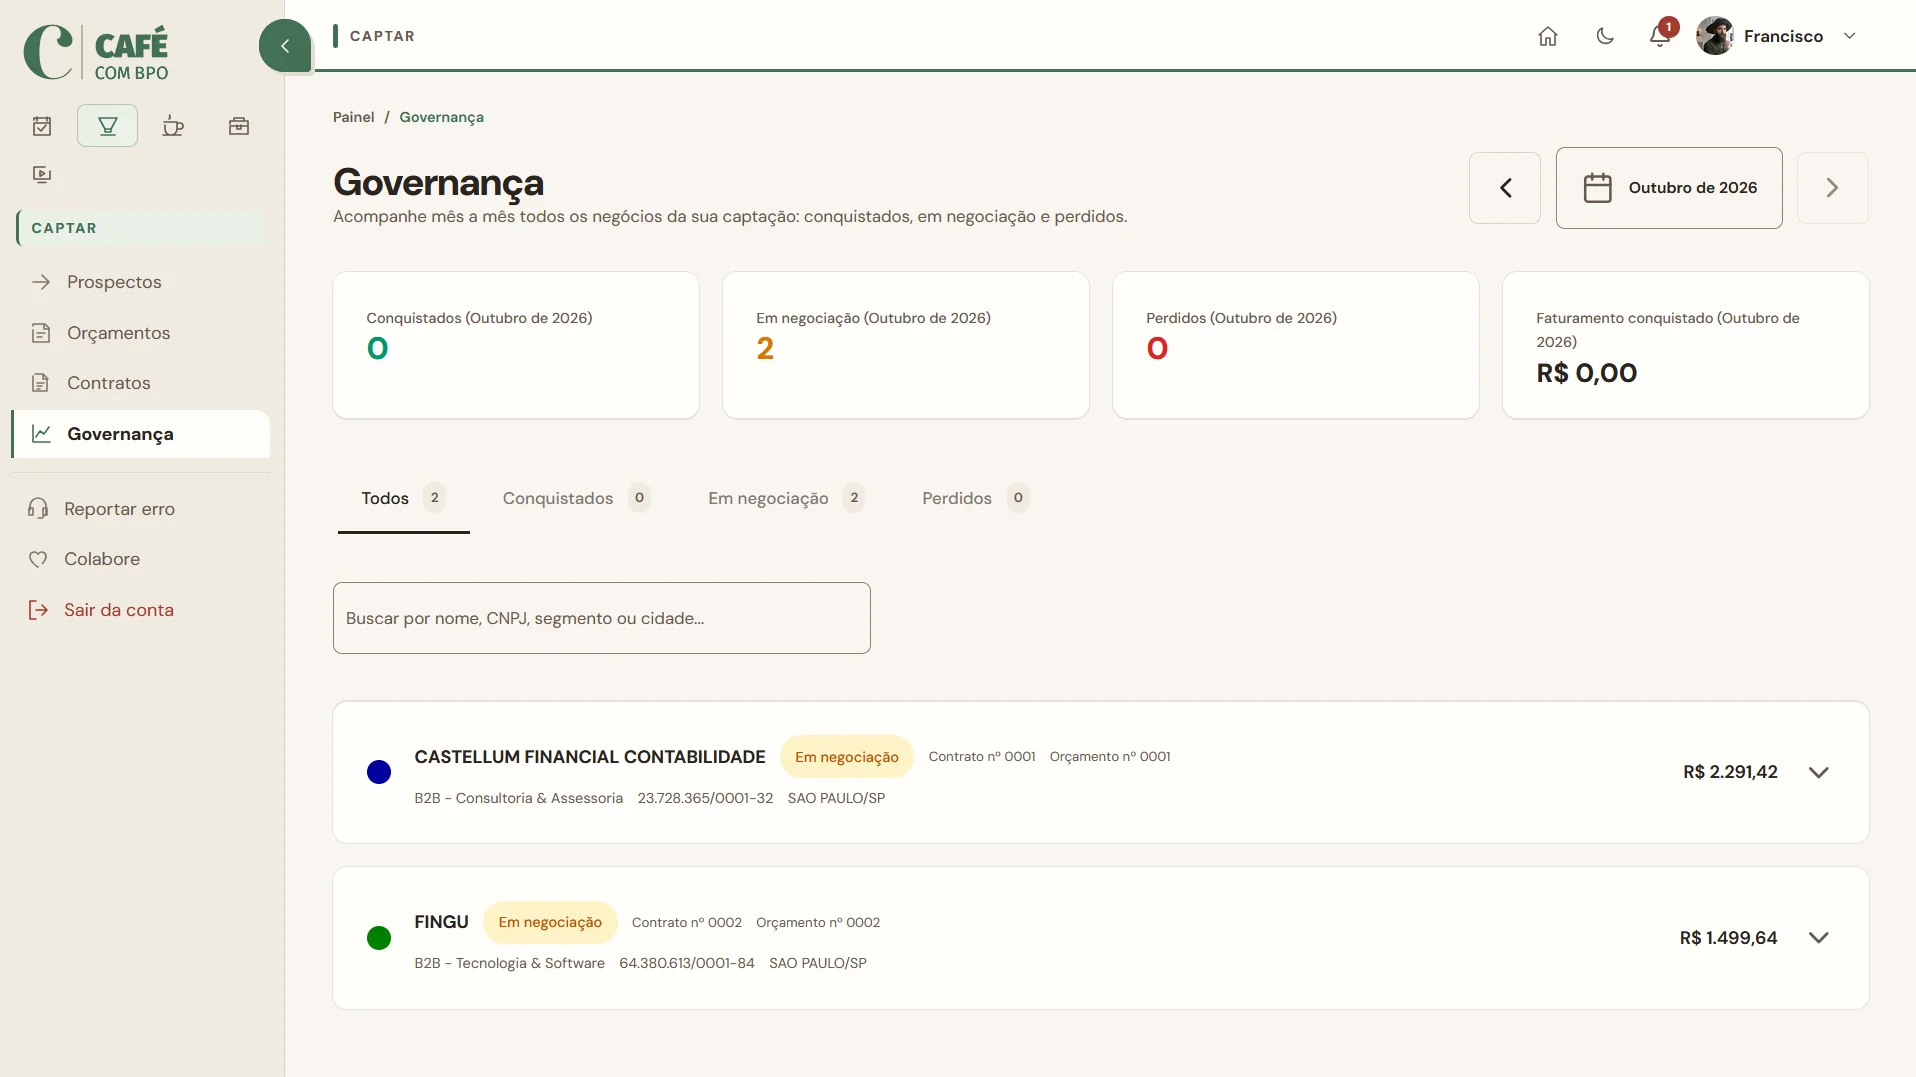Click 'Orçamento nº 0002' text
1916x1077 pixels.
tap(818, 923)
